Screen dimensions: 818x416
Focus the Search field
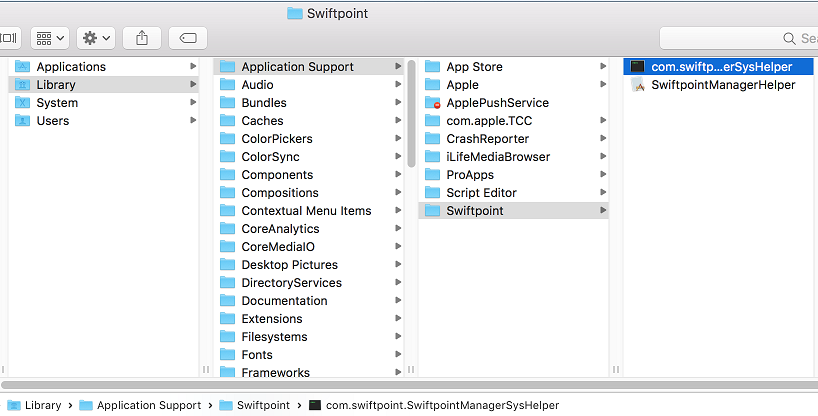click(x=739, y=38)
